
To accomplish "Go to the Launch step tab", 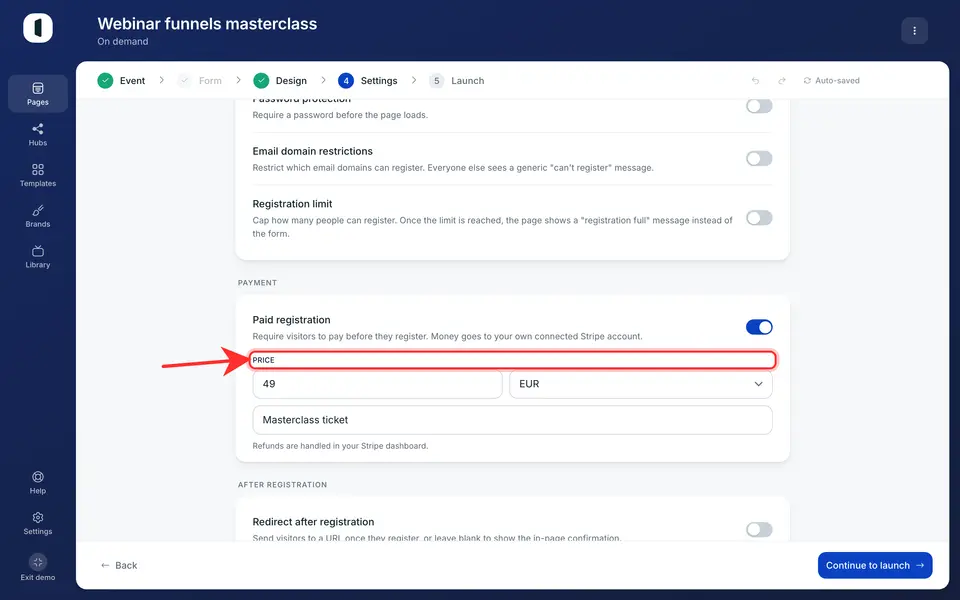I will tap(457, 81).
